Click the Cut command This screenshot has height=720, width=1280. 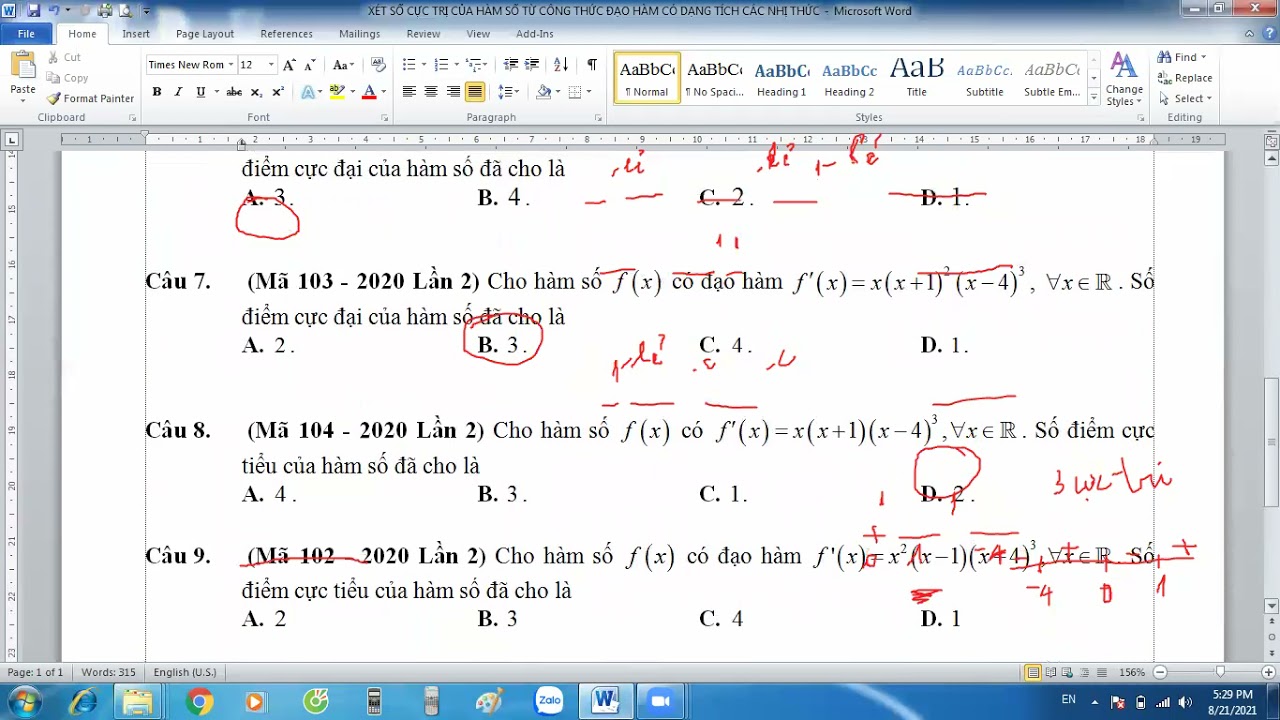coord(64,57)
